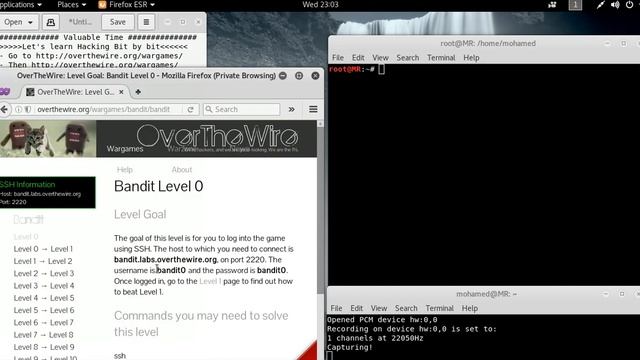
Task: Open the Help link on OverTheWire page
Action: [x=124, y=169]
